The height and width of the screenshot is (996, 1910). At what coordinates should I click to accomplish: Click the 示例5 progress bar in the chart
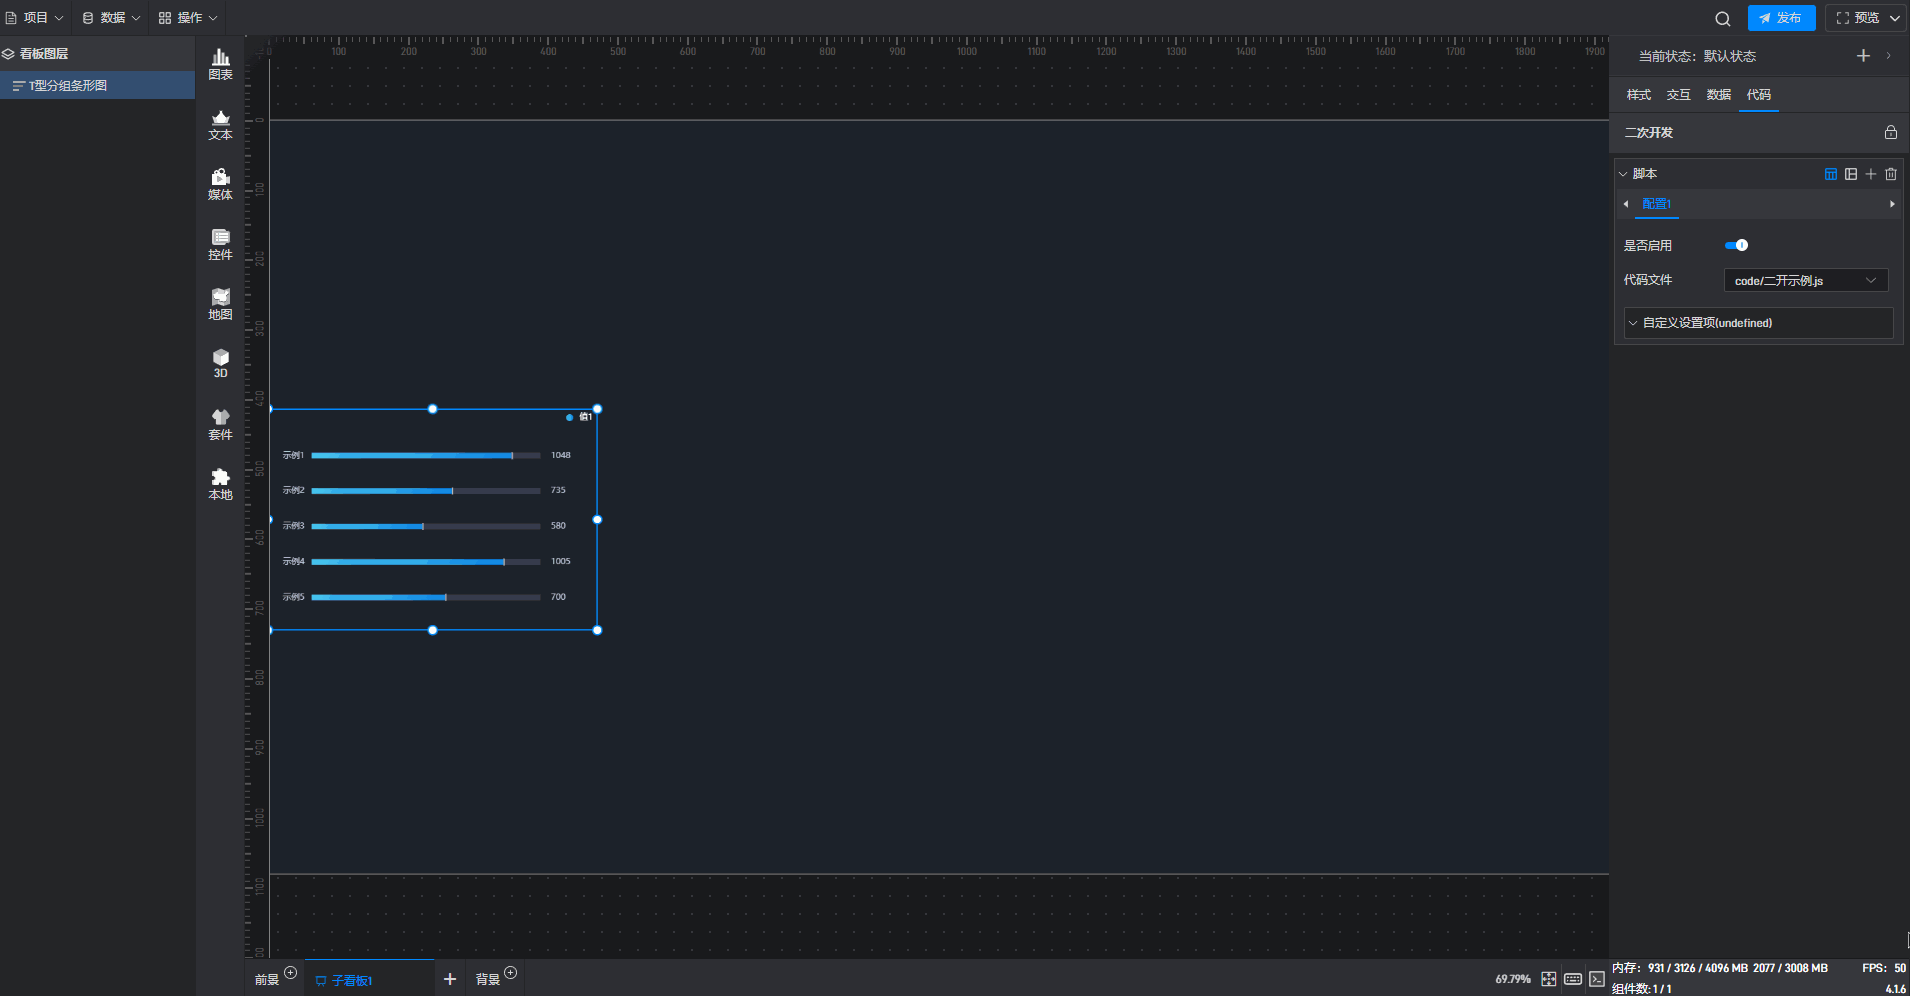pos(425,597)
